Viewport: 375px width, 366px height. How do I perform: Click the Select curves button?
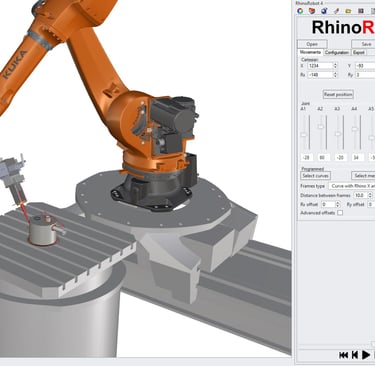(x=315, y=175)
